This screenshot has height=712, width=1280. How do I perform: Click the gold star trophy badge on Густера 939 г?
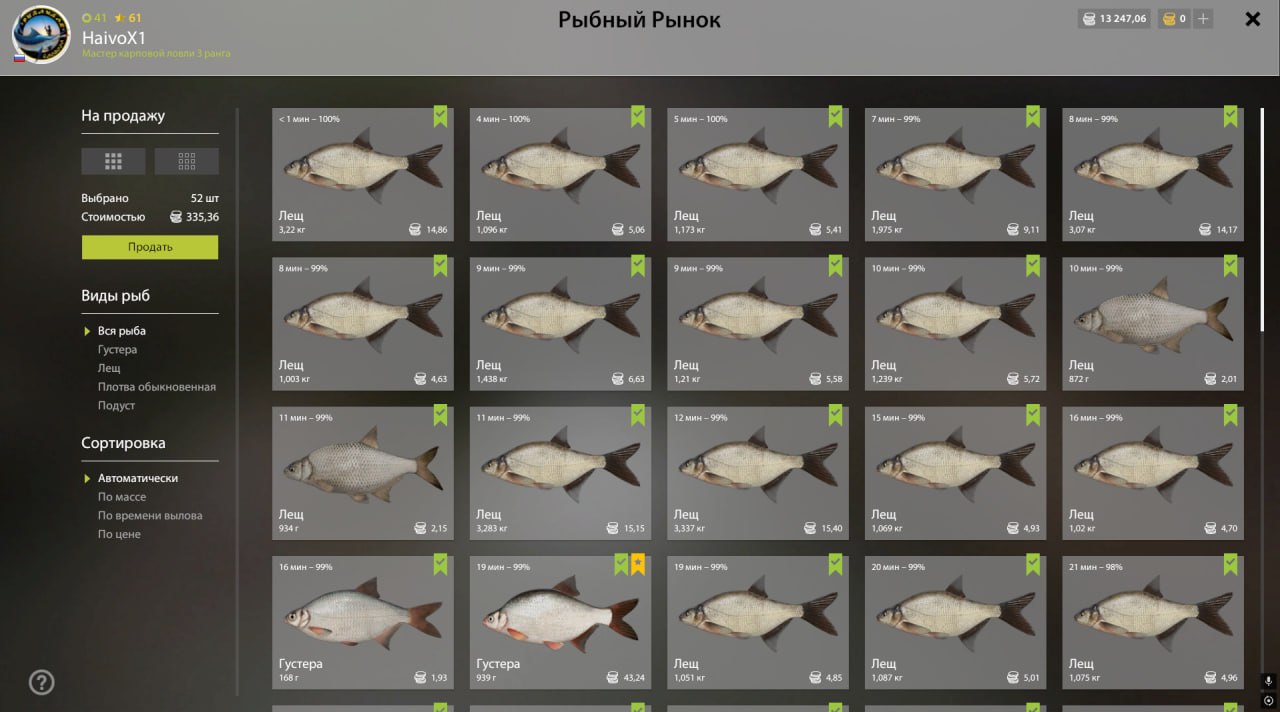coord(638,565)
